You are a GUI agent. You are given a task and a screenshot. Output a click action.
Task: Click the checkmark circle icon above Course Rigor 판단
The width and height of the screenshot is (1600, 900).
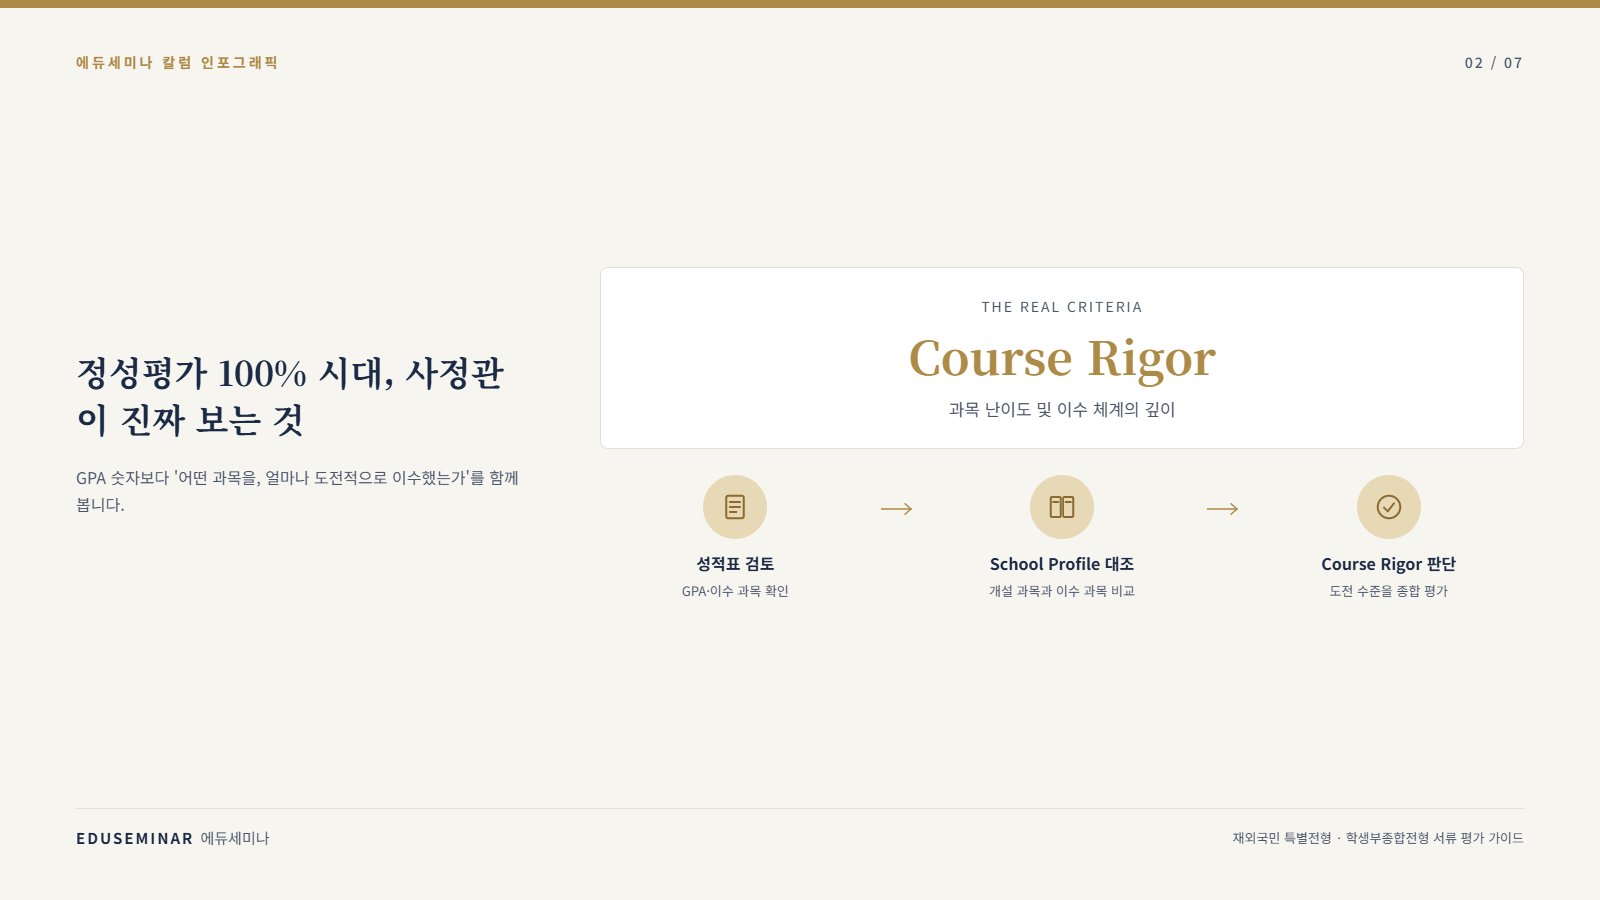click(1389, 507)
